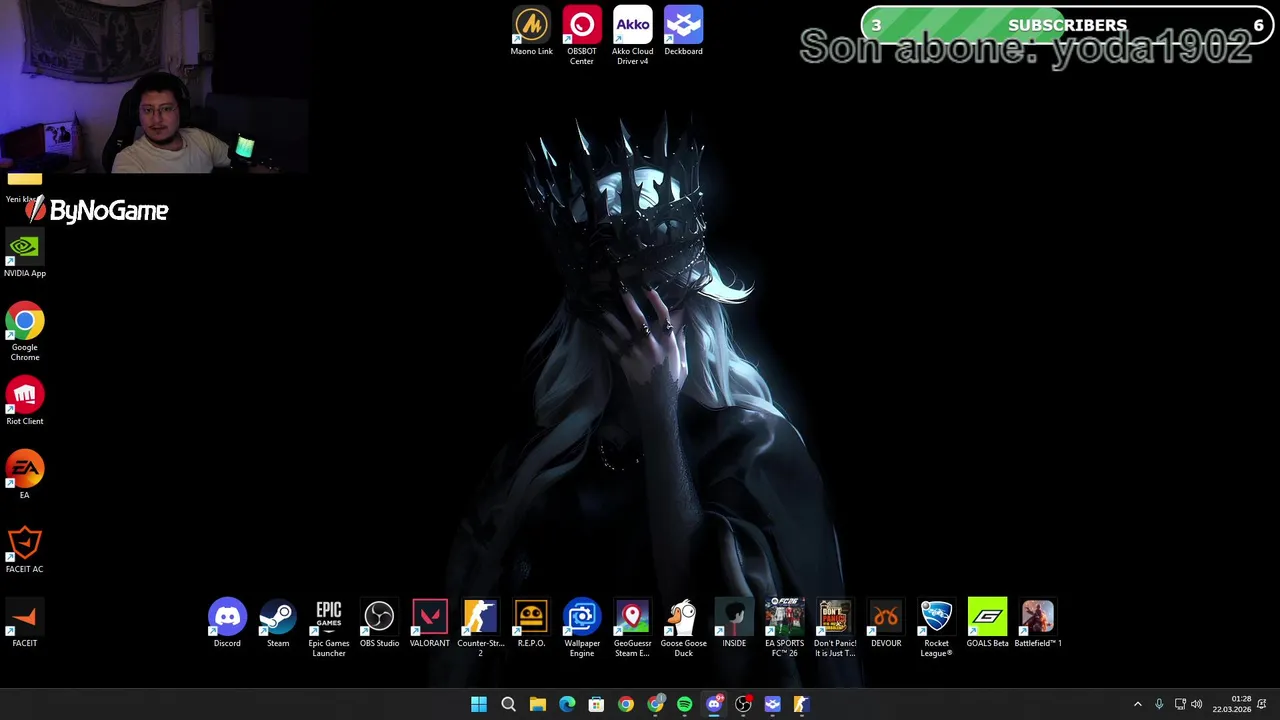Launch the NVIDIA App desktop icon
The height and width of the screenshot is (720, 1280).
coord(25,254)
